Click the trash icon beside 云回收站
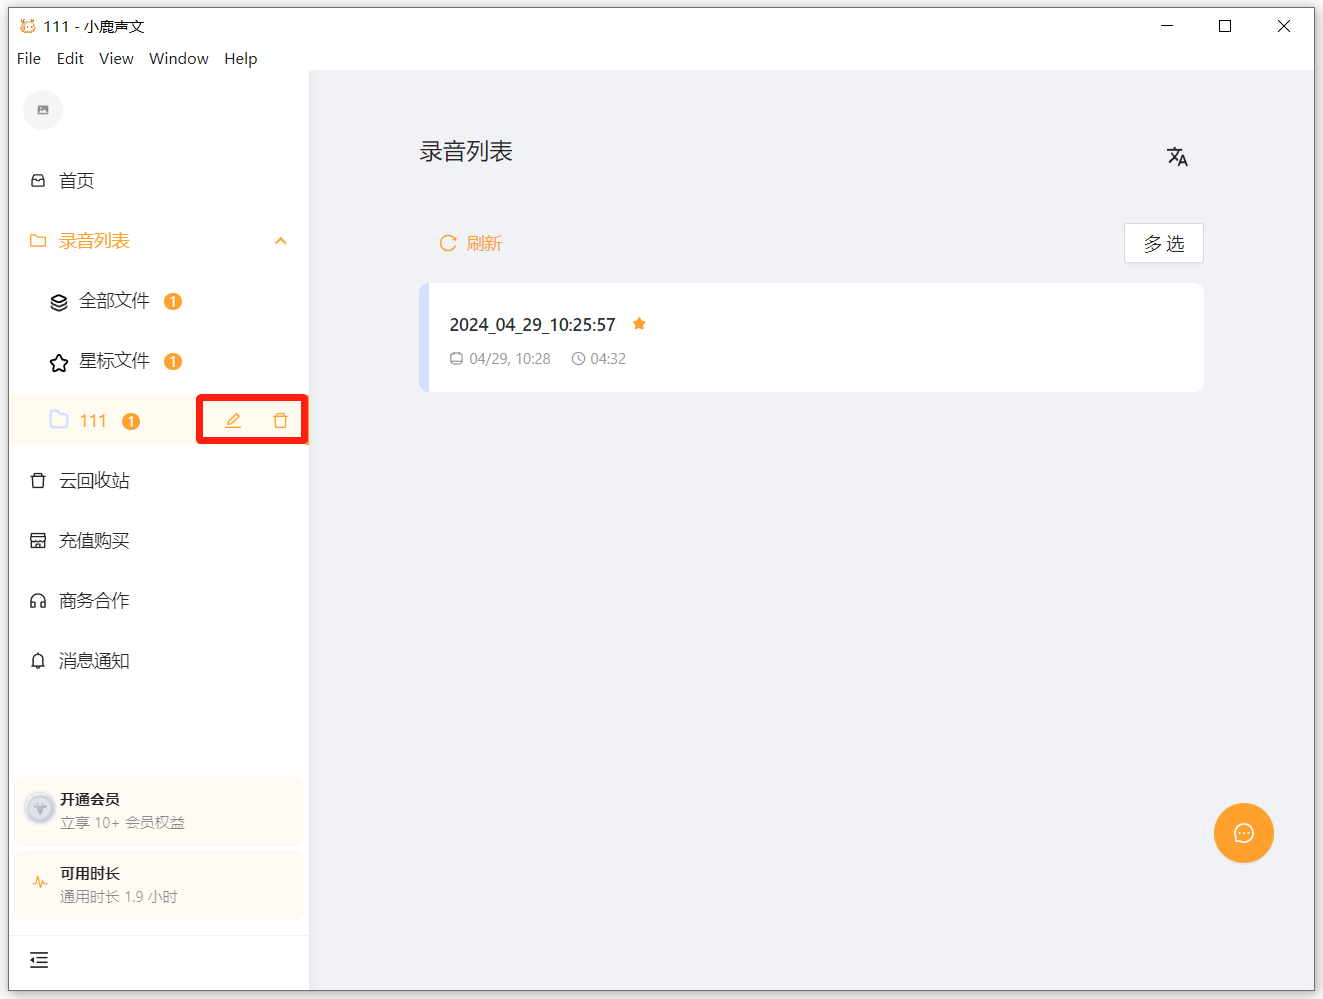The height and width of the screenshot is (999, 1323). point(38,481)
